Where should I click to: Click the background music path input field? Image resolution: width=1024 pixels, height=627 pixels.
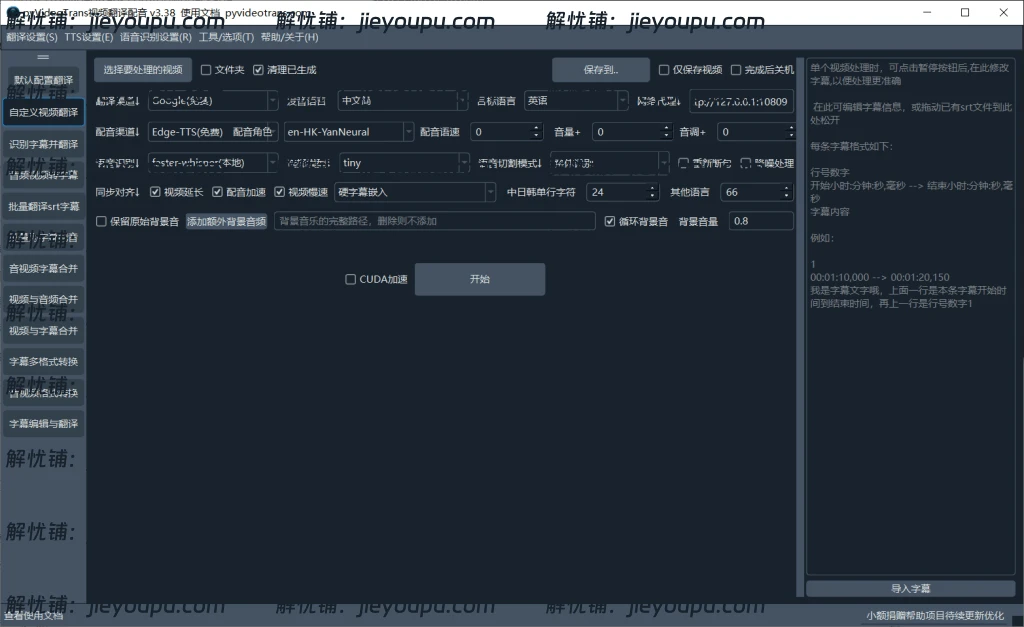(x=434, y=221)
